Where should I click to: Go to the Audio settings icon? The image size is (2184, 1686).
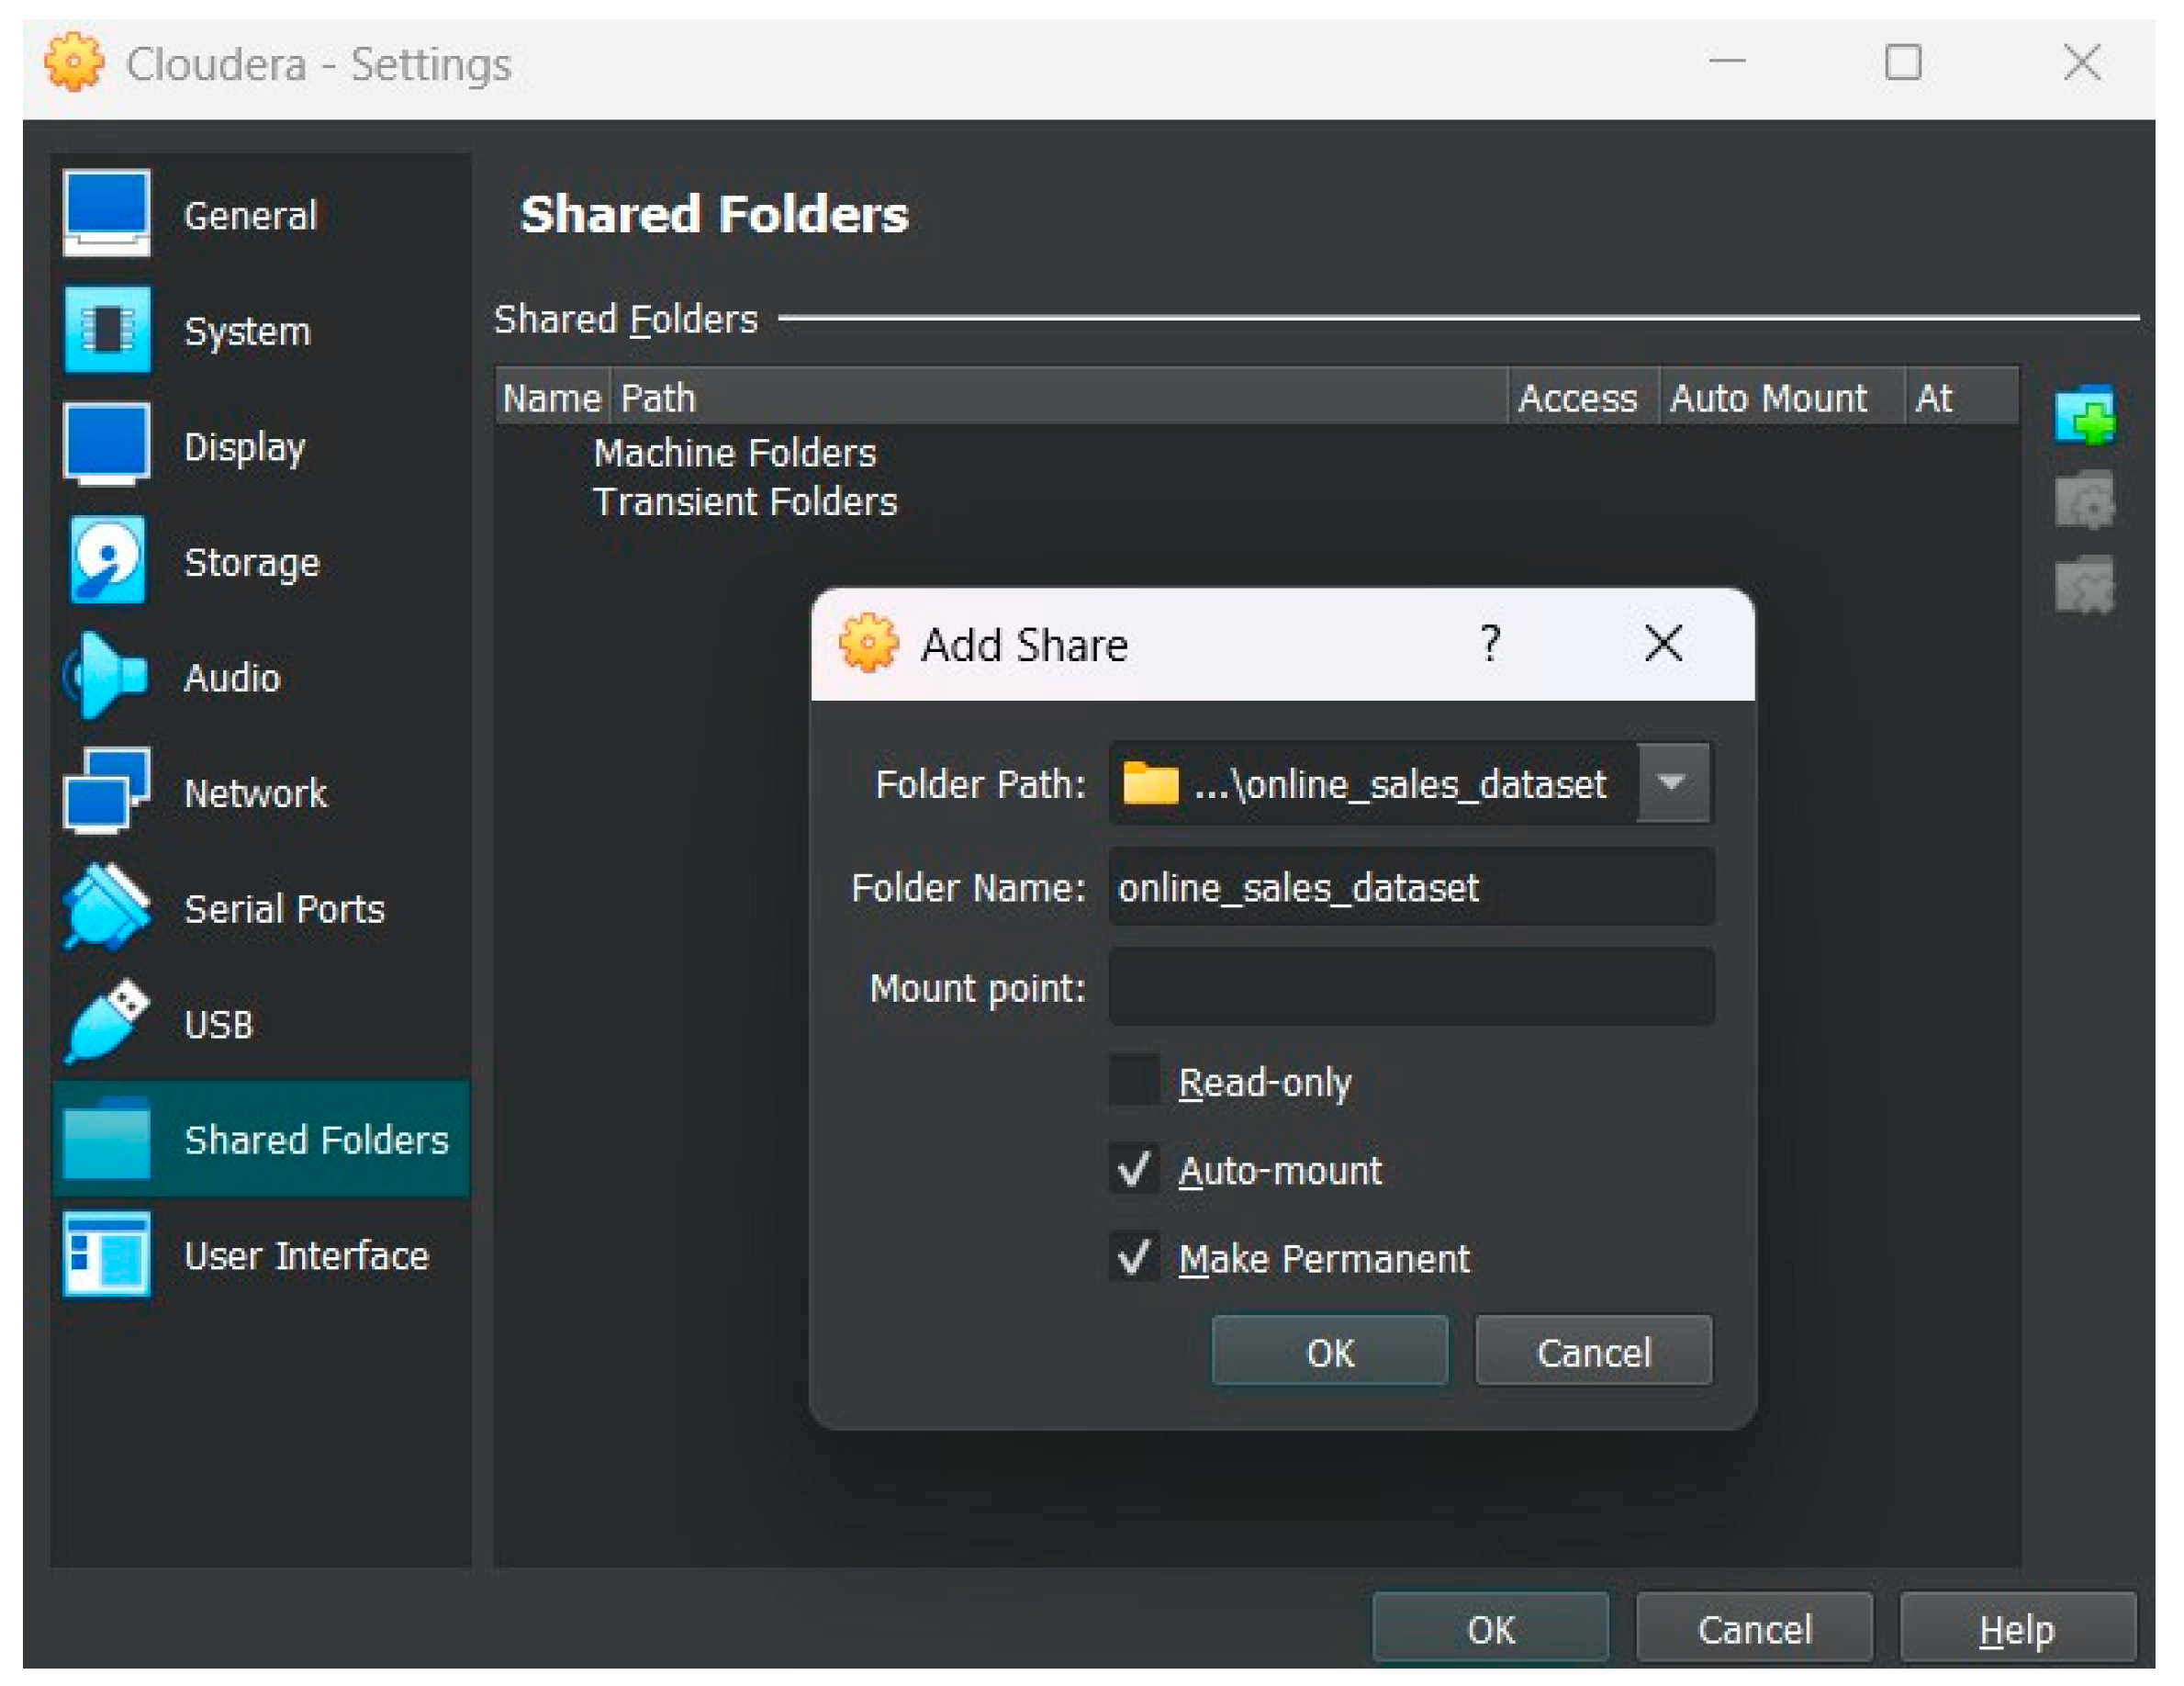pyautogui.click(x=106, y=677)
